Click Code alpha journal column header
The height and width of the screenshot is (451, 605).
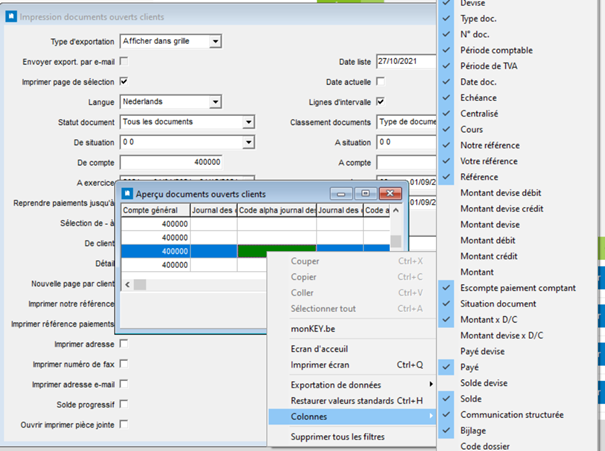277,210
